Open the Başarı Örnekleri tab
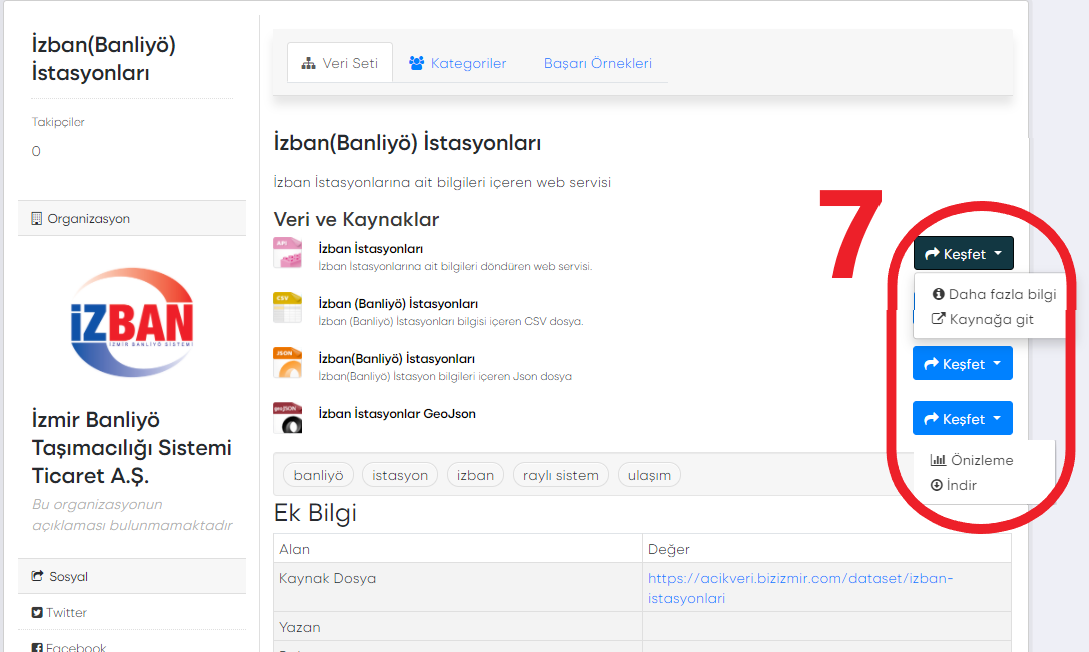This screenshot has height=652, width=1089. pos(597,63)
